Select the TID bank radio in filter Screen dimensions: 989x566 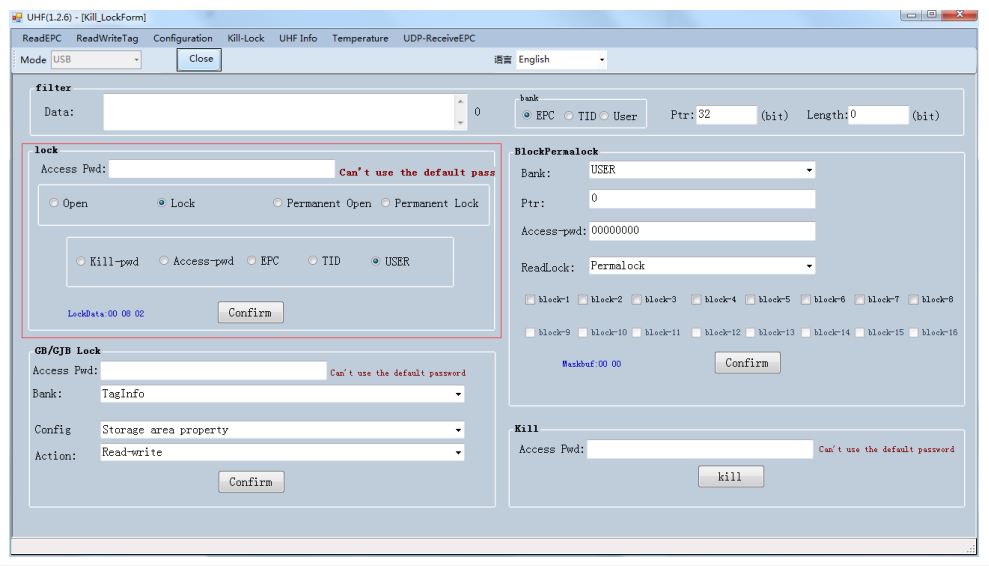click(570, 116)
